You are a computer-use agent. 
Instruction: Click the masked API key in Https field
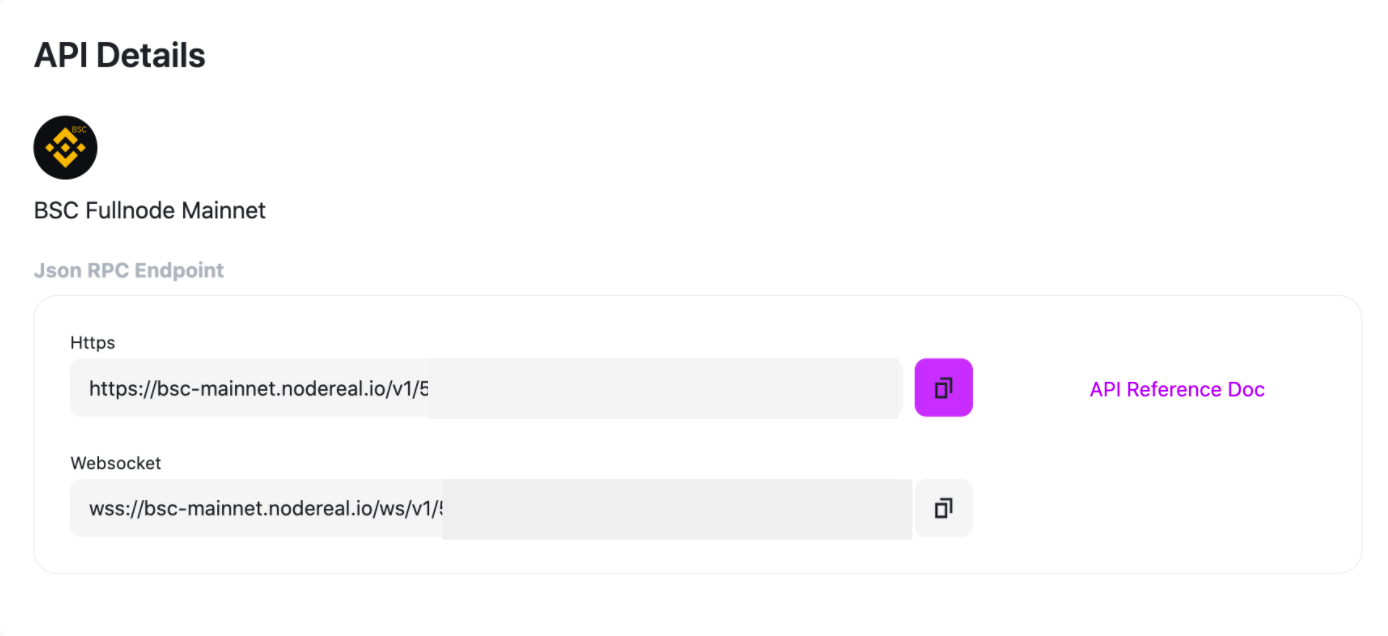664,388
